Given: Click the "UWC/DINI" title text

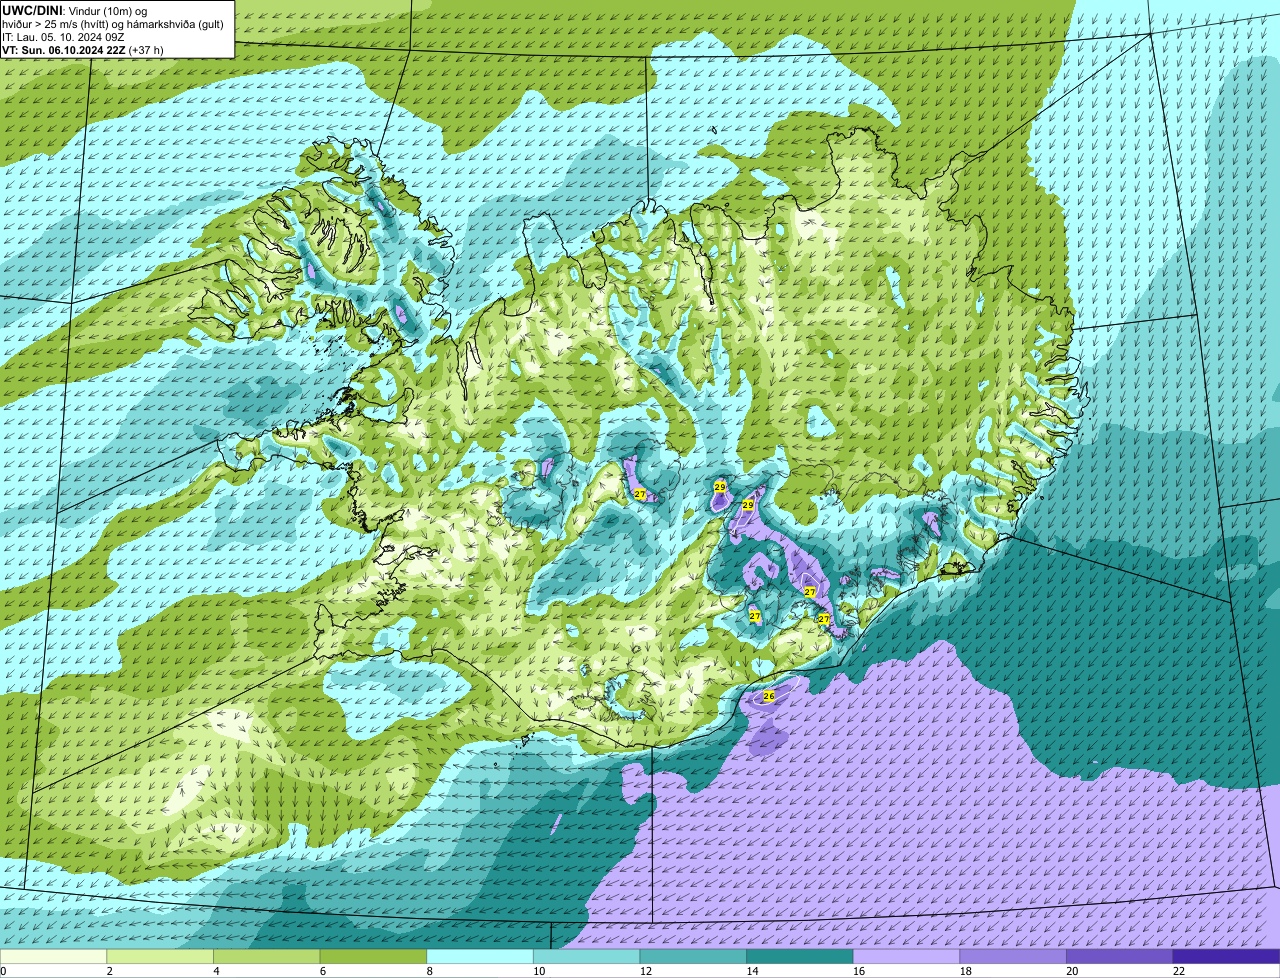Looking at the screenshot, I should pyautogui.click(x=32, y=10).
